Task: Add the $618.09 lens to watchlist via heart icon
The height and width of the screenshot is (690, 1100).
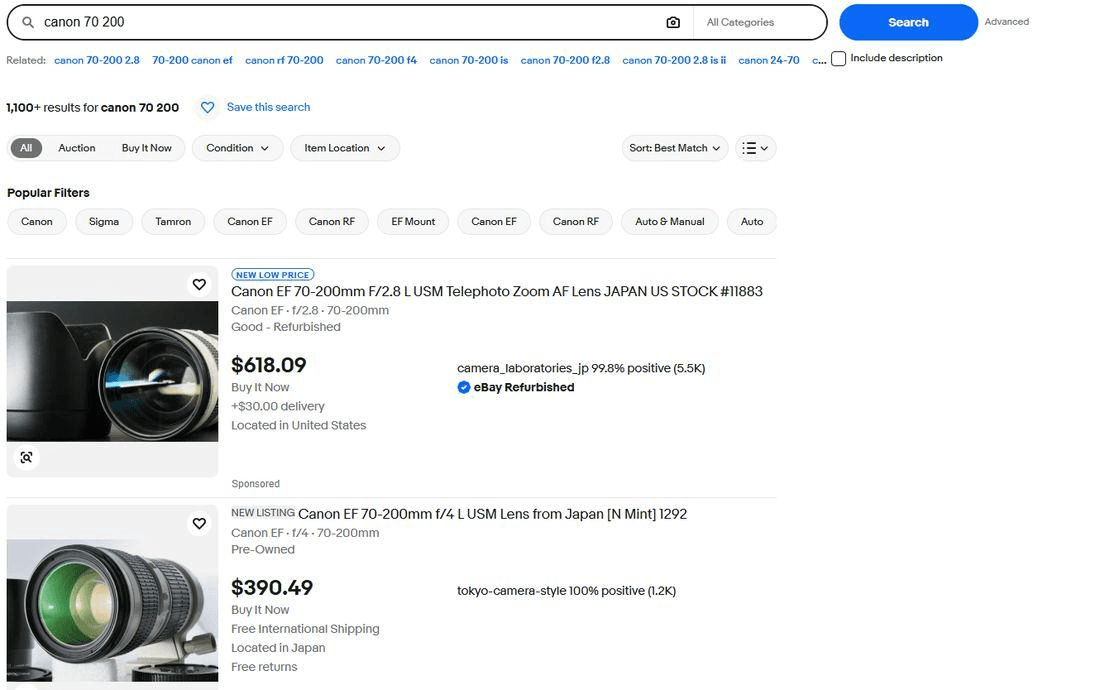Action: tap(199, 284)
